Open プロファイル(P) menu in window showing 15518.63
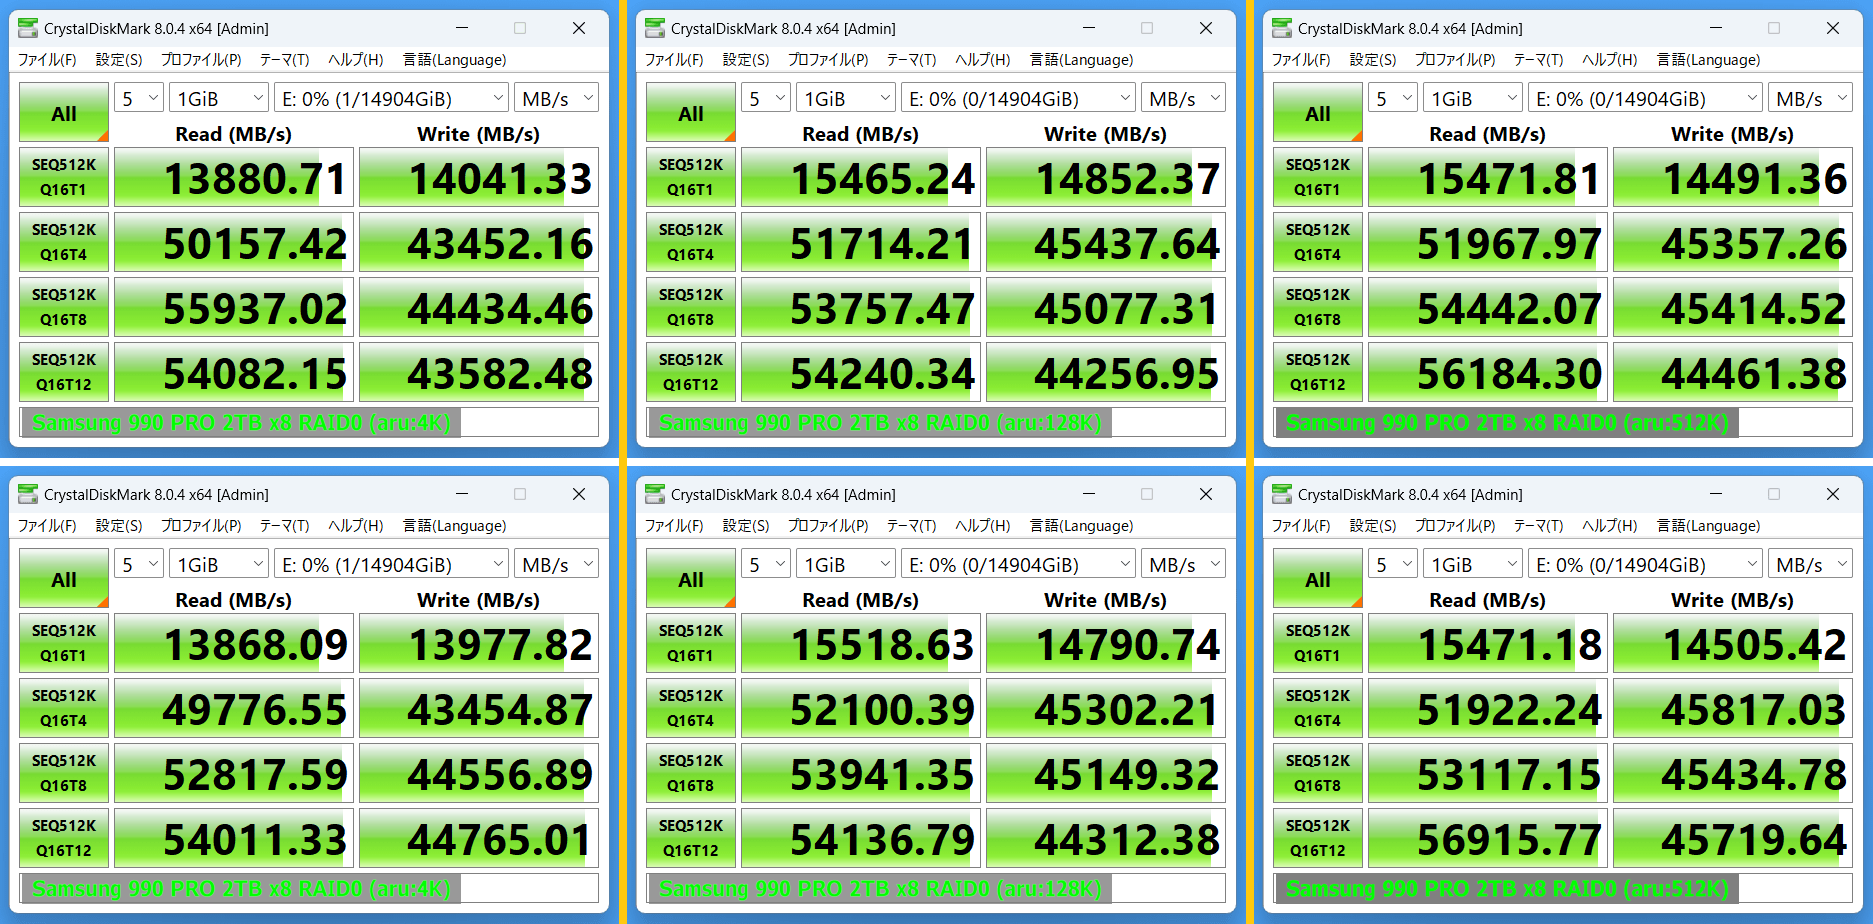The image size is (1873, 924). pos(828,526)
